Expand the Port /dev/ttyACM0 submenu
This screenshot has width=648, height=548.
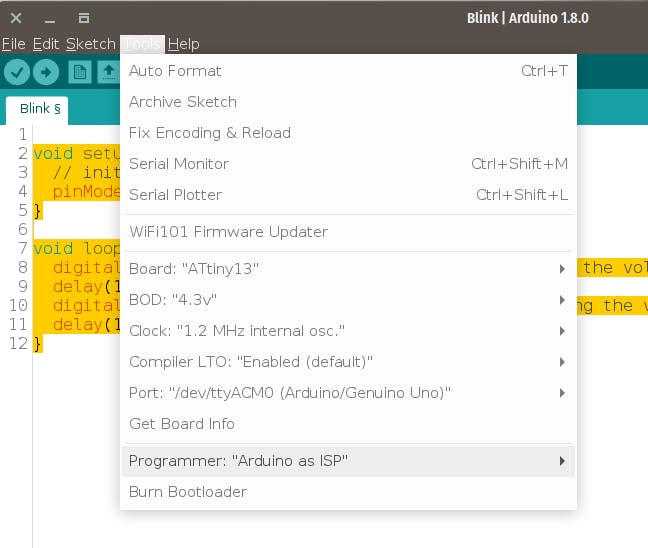click(x=348, y=393)
